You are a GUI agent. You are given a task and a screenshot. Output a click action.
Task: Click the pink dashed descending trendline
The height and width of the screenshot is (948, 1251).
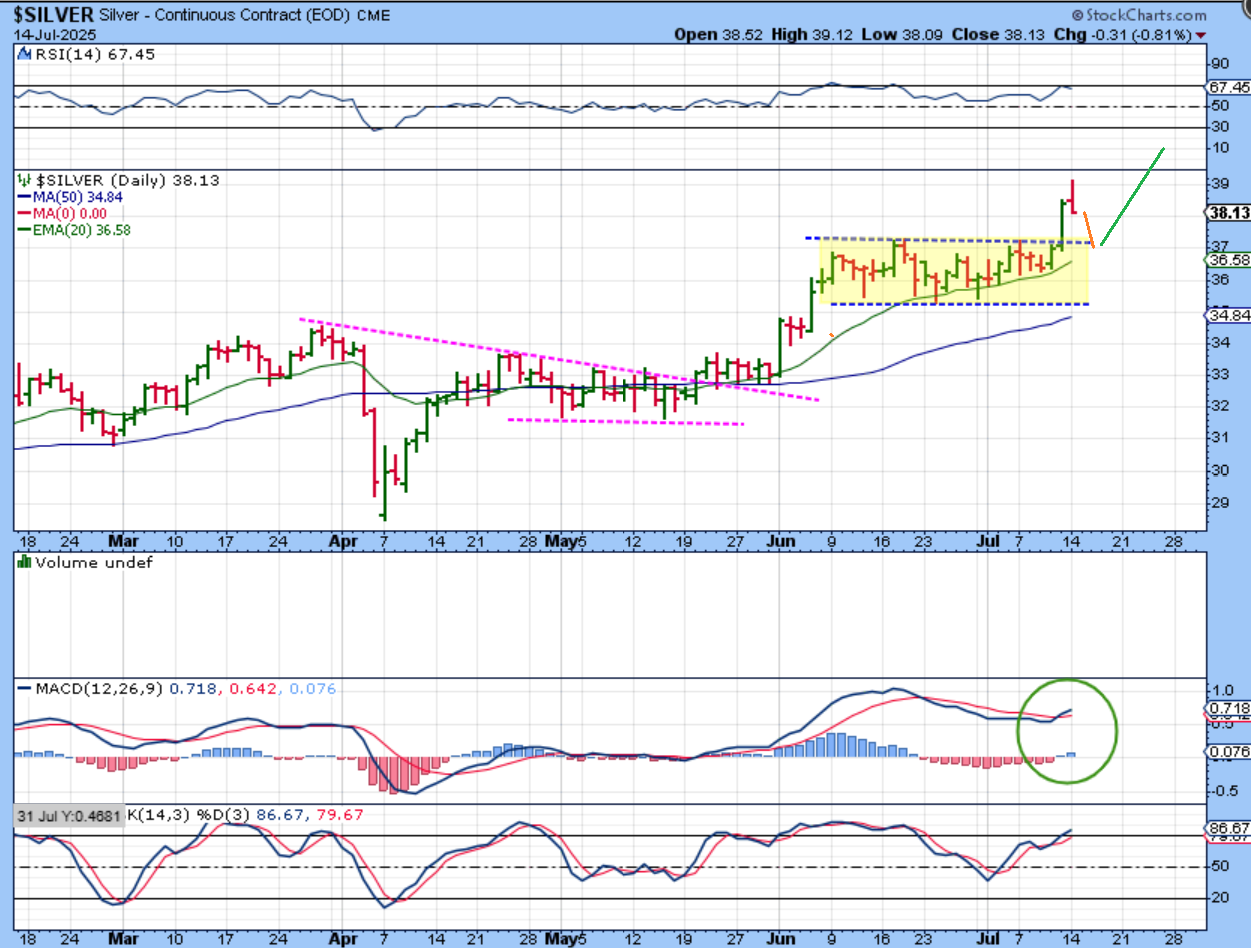tap(560, 360)
